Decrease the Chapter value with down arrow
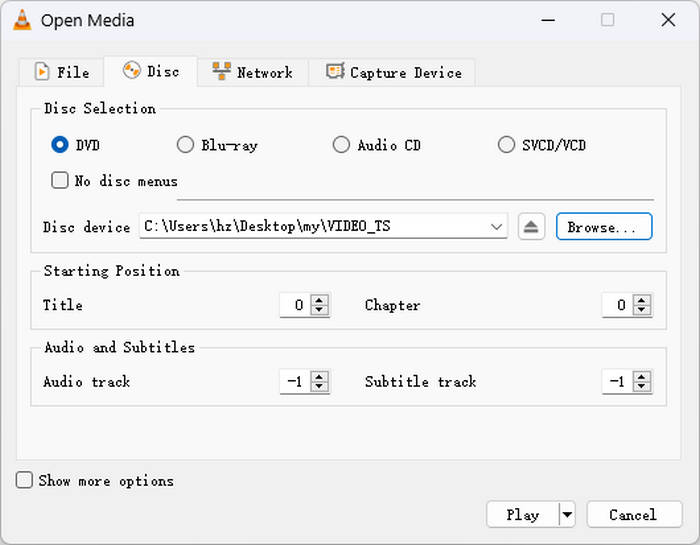Viewport: 700px width, 545px height. (x=642, y=310)
